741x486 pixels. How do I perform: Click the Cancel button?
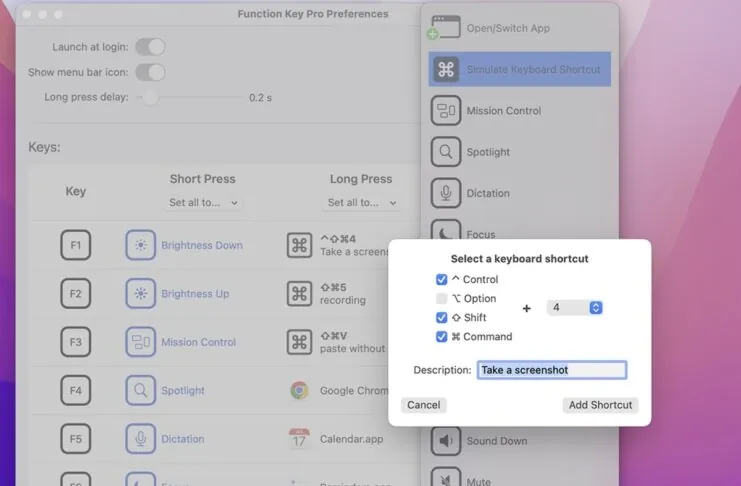pos(423,405)
